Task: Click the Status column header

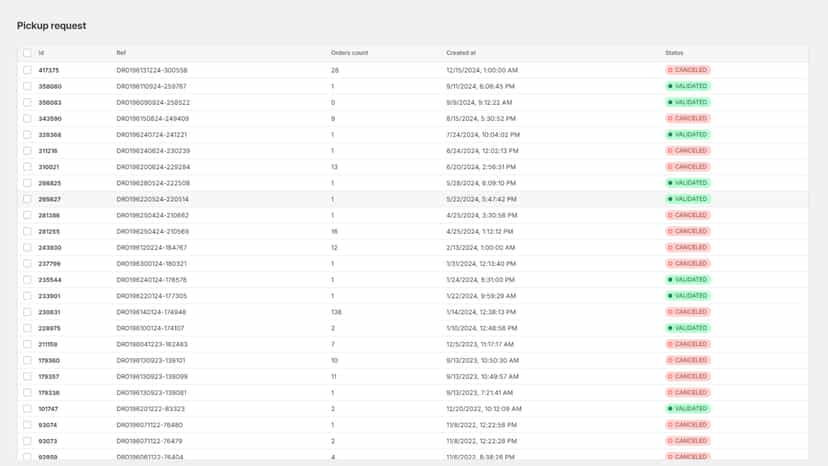Action: 674,53
